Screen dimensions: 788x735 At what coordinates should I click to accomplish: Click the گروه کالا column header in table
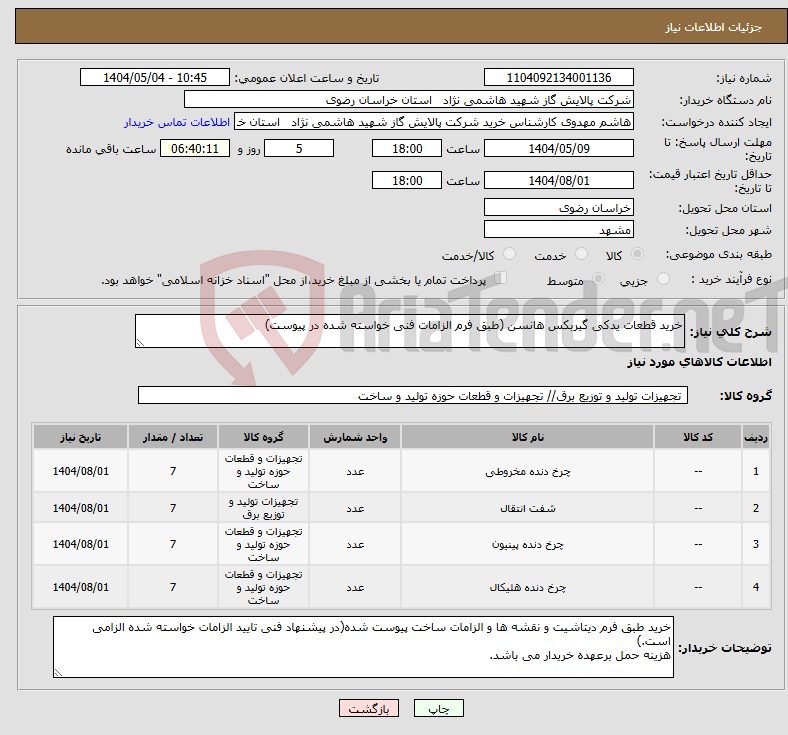263,437
